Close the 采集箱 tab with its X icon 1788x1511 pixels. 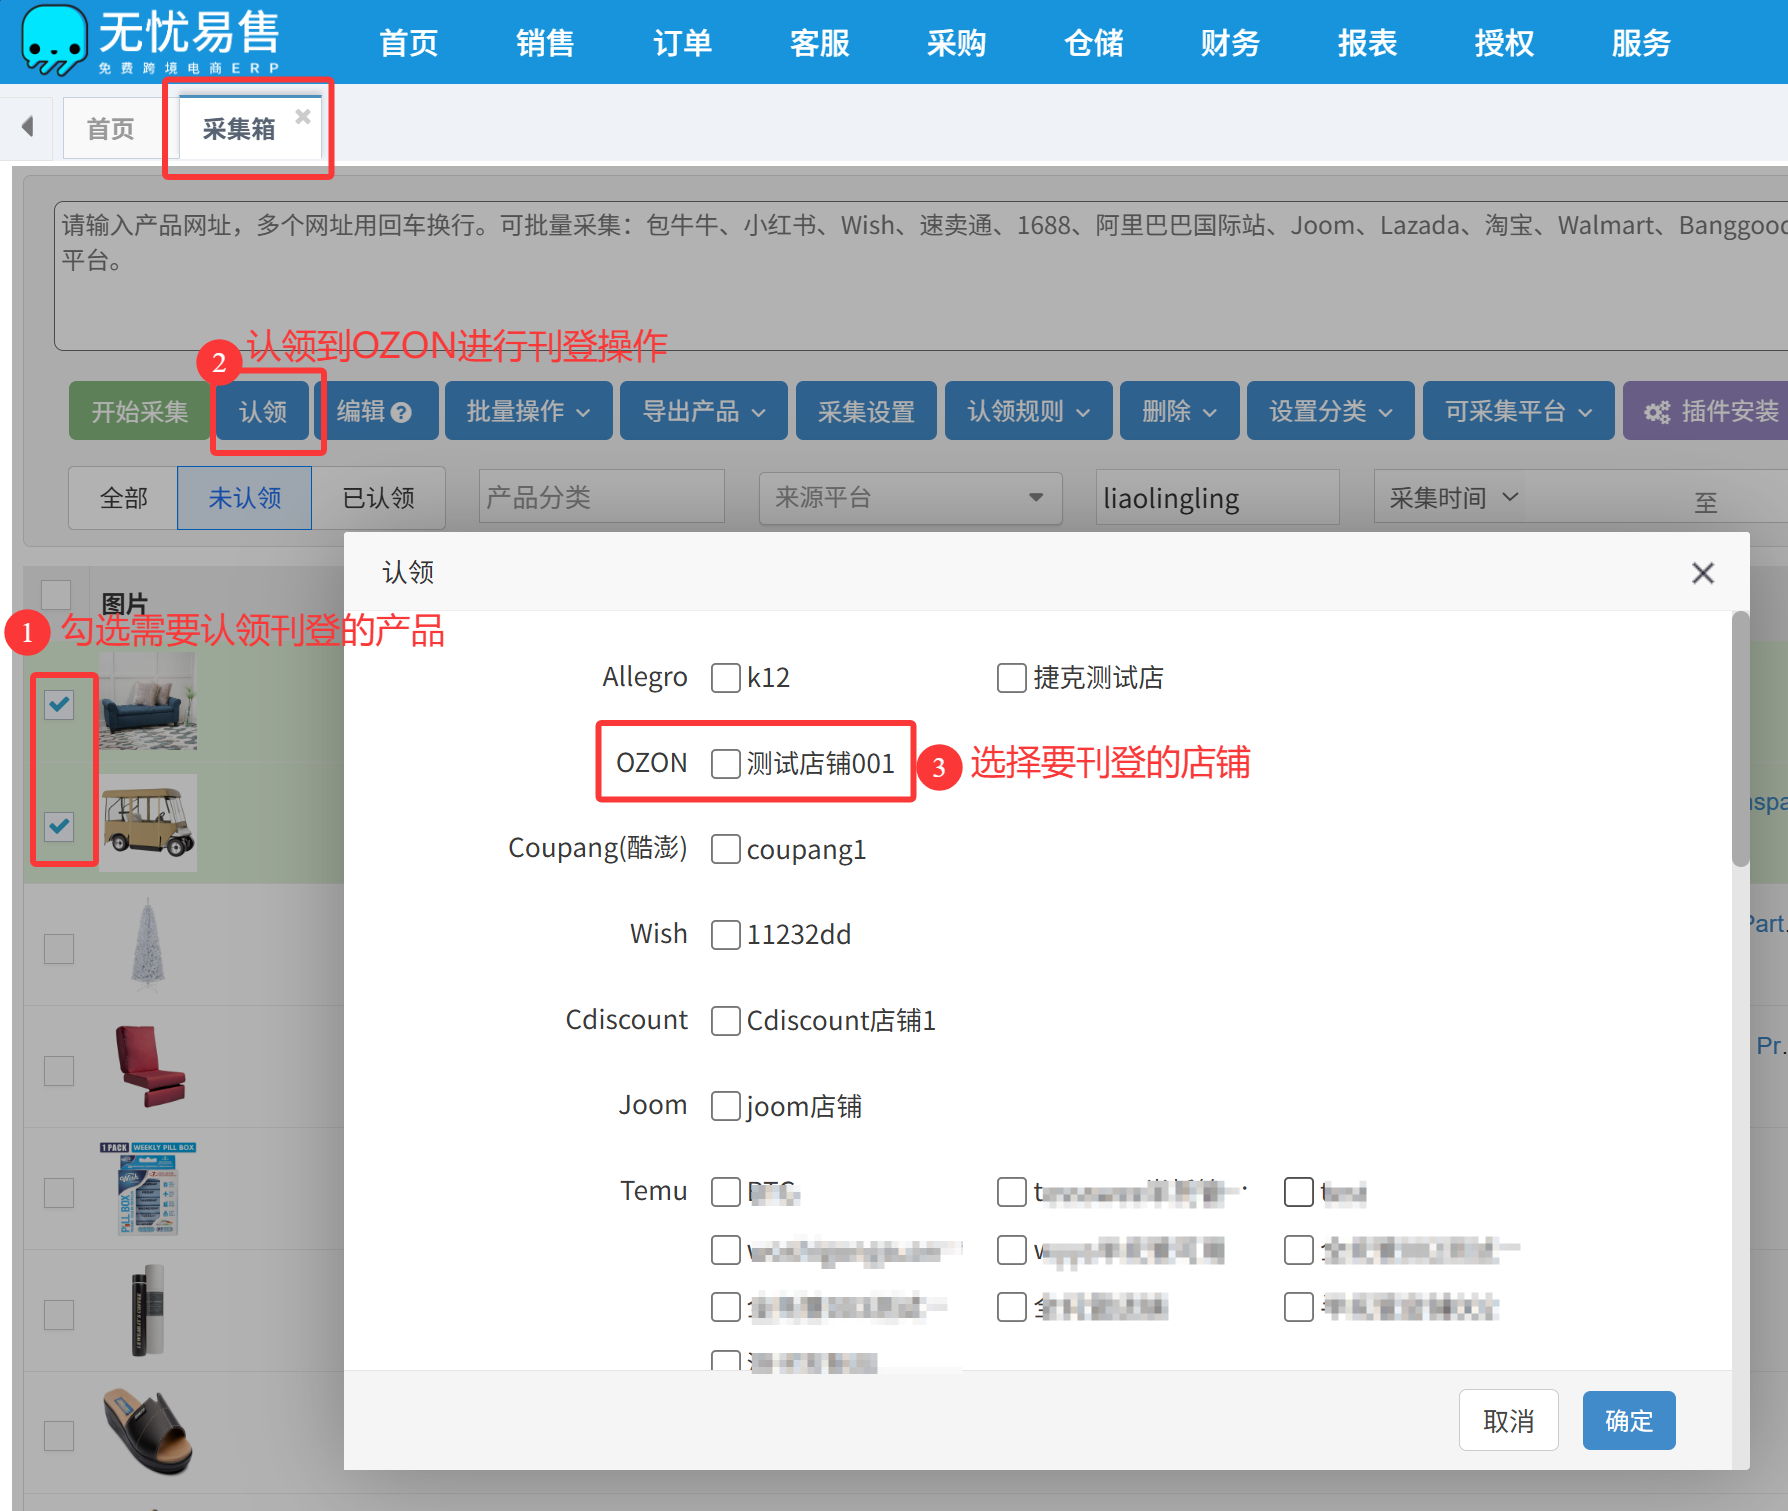pyautogui.click(x=303, y=116)
